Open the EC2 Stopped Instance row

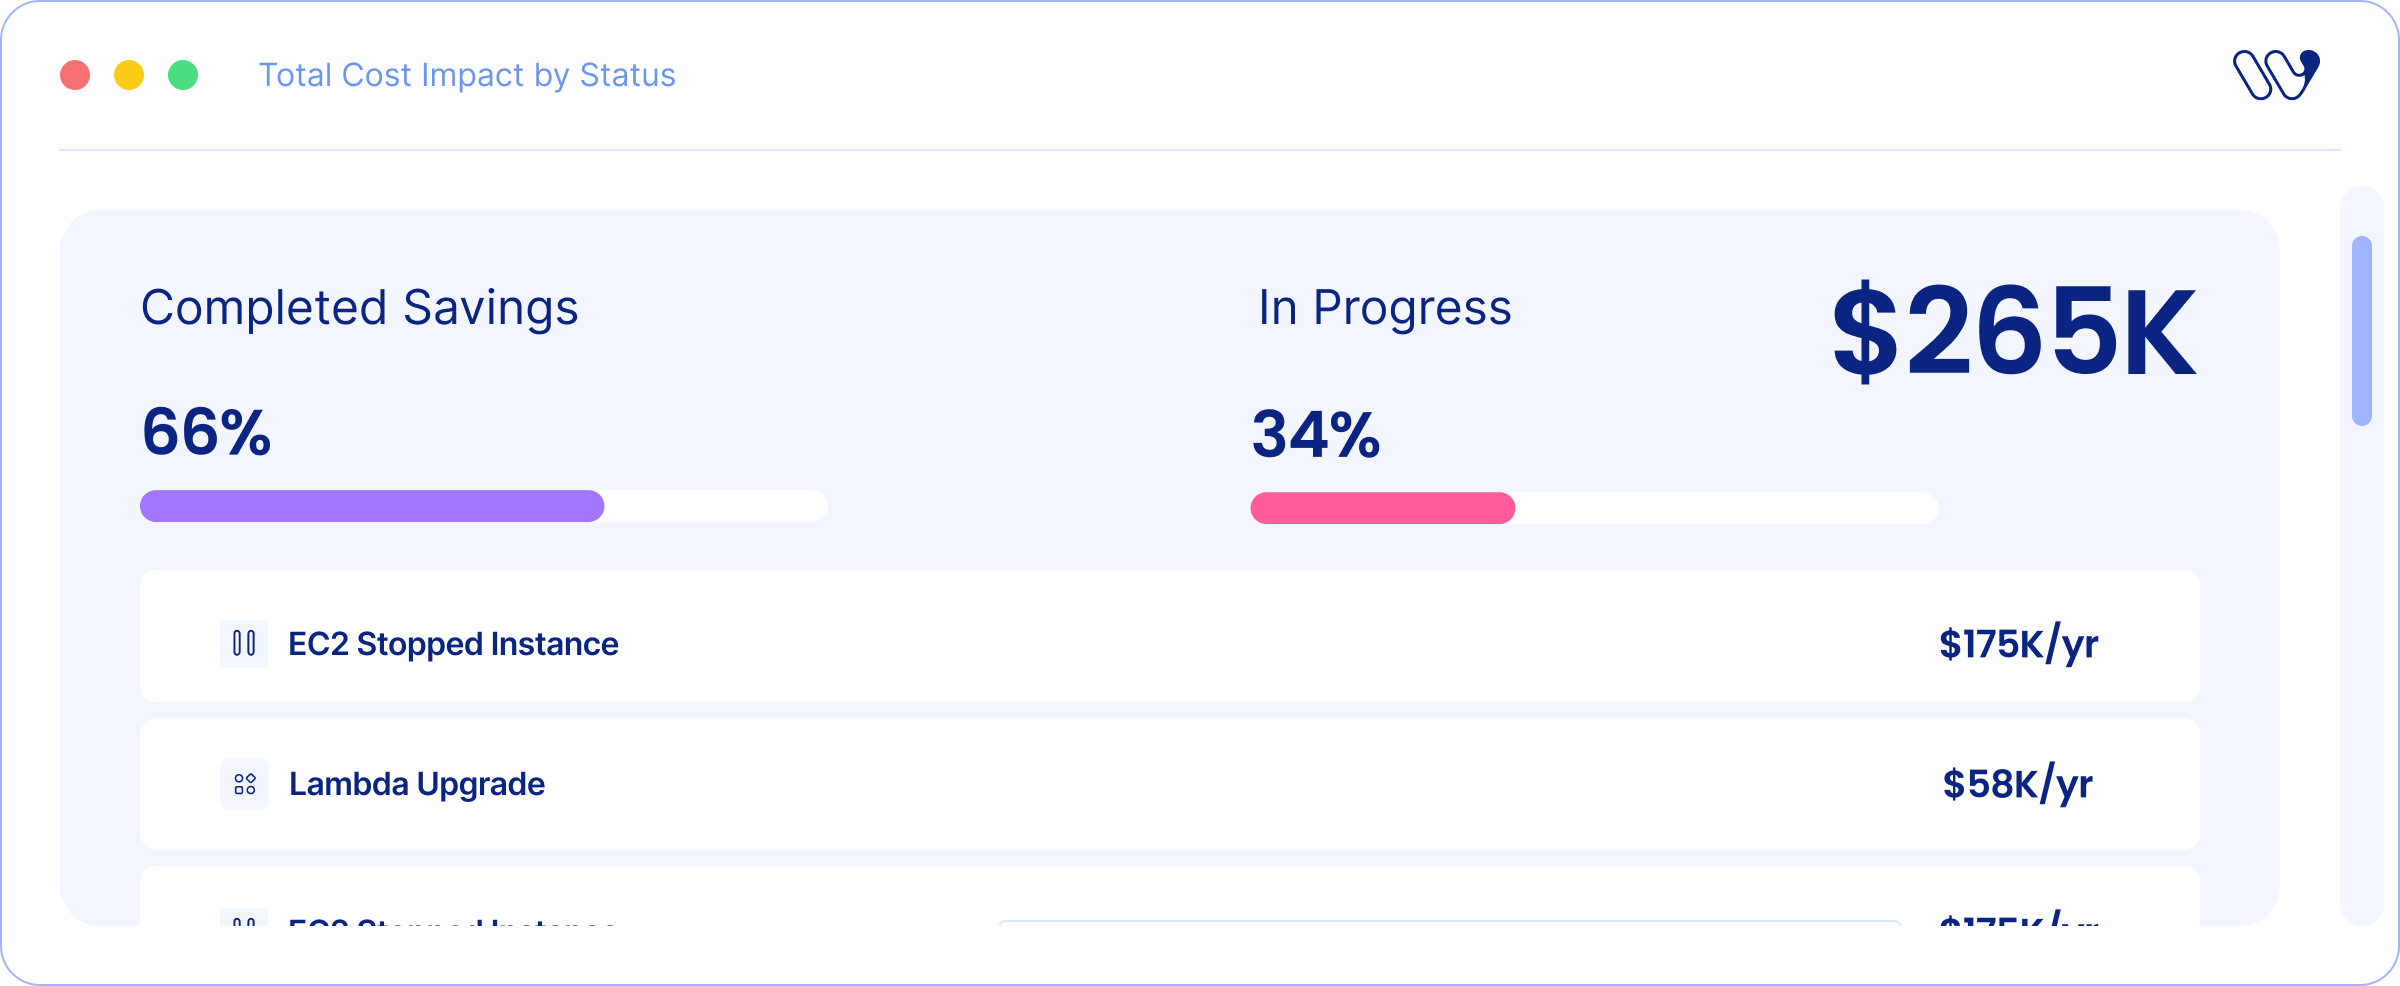tap(1170, 636)
